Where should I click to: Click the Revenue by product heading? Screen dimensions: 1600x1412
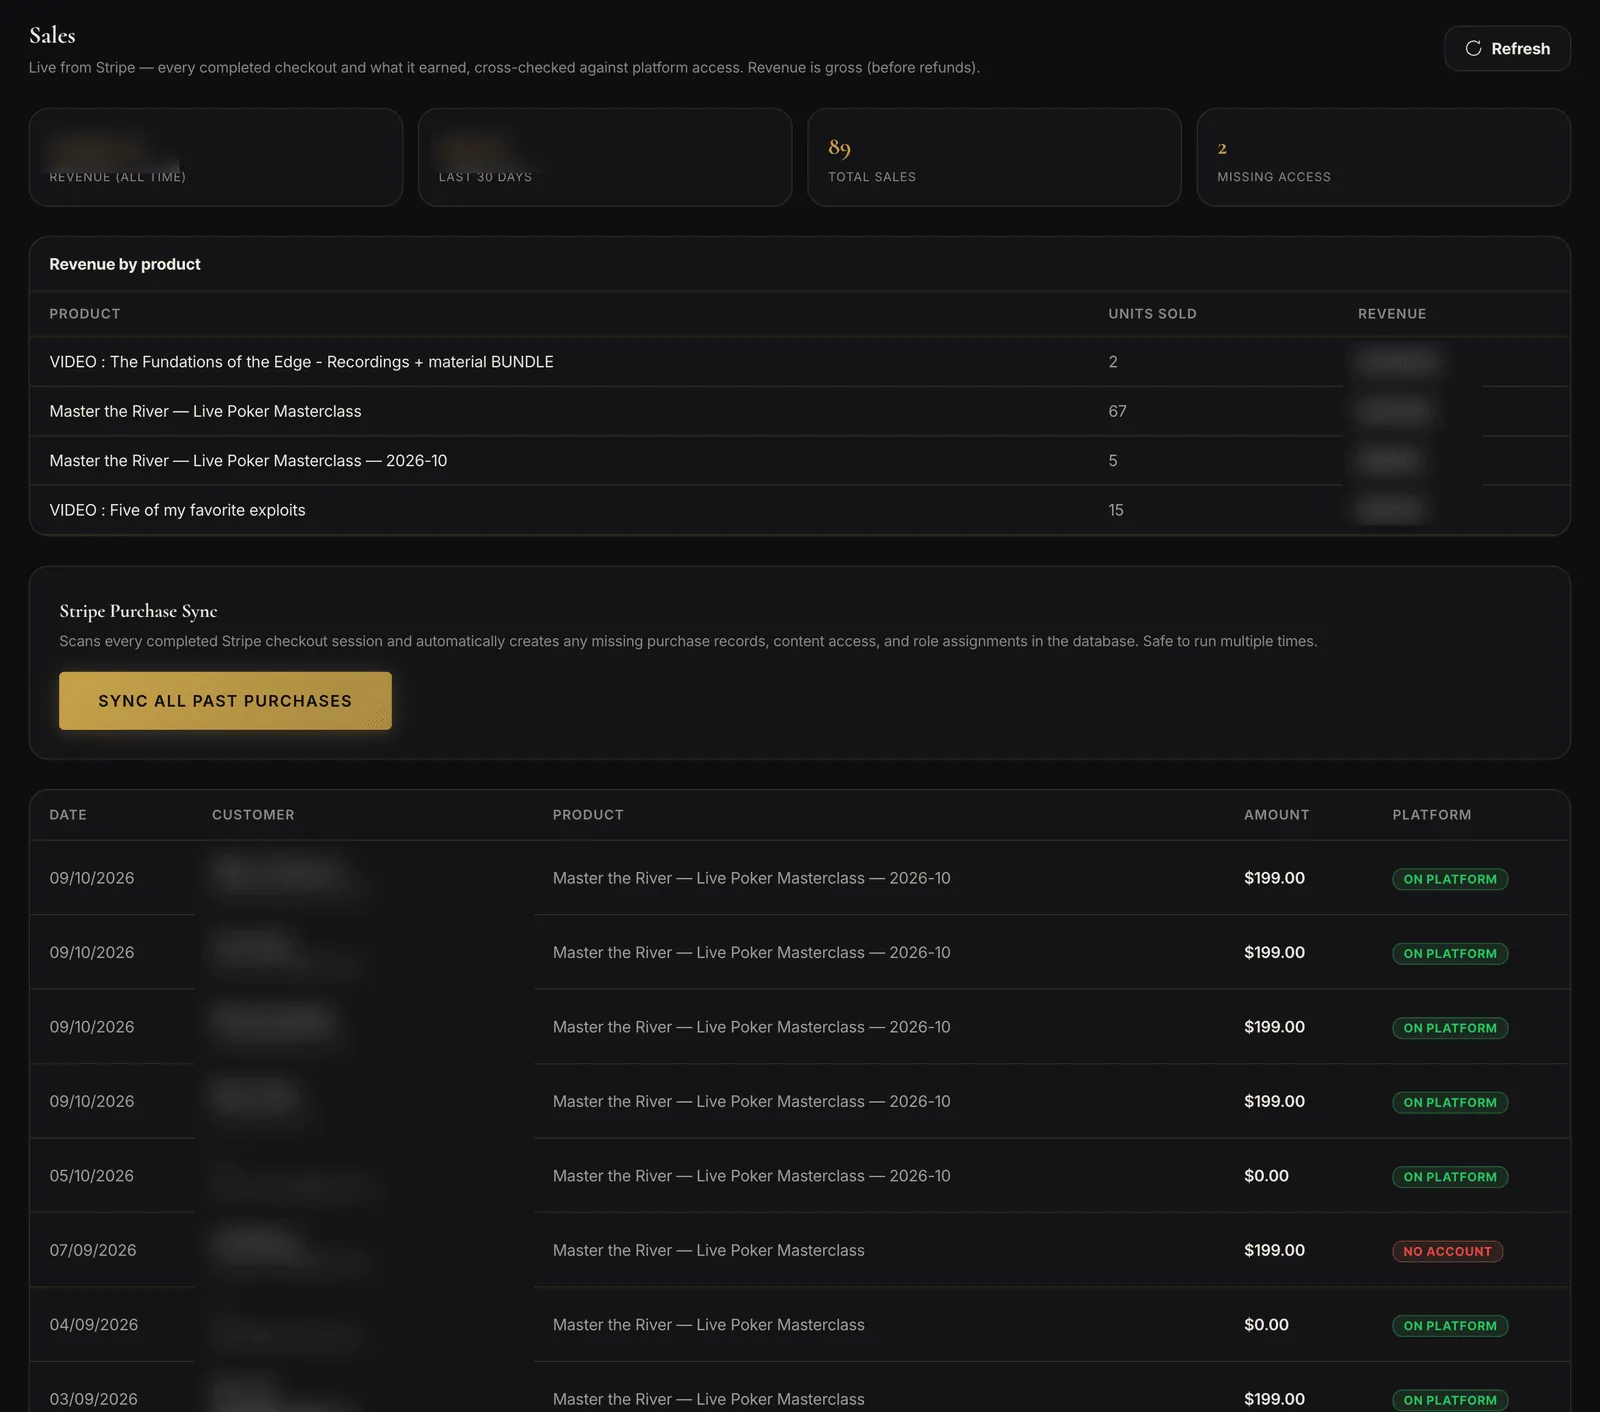point(125,264)
